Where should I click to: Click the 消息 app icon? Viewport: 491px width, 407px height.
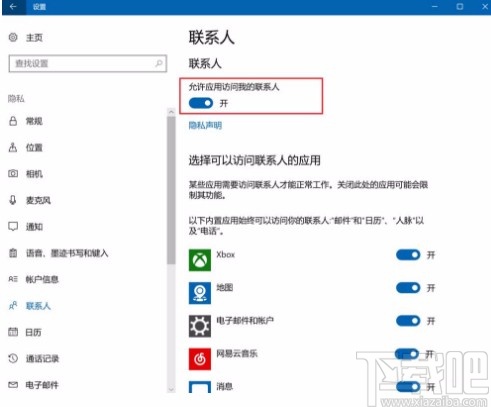200,387
